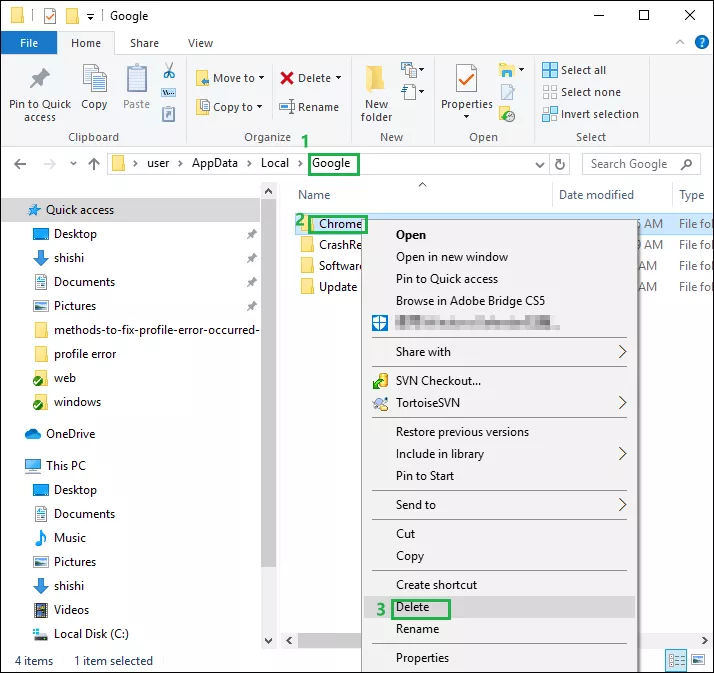Click the AppData breadcrumb segment
The height and width of the screenshot is (673, 714).
(214, 163)
